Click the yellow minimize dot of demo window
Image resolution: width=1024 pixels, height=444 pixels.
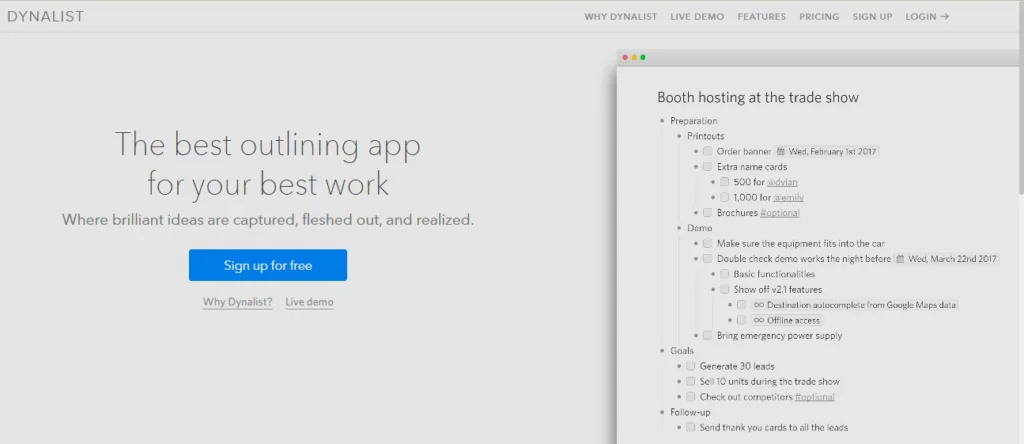point(634,57)
